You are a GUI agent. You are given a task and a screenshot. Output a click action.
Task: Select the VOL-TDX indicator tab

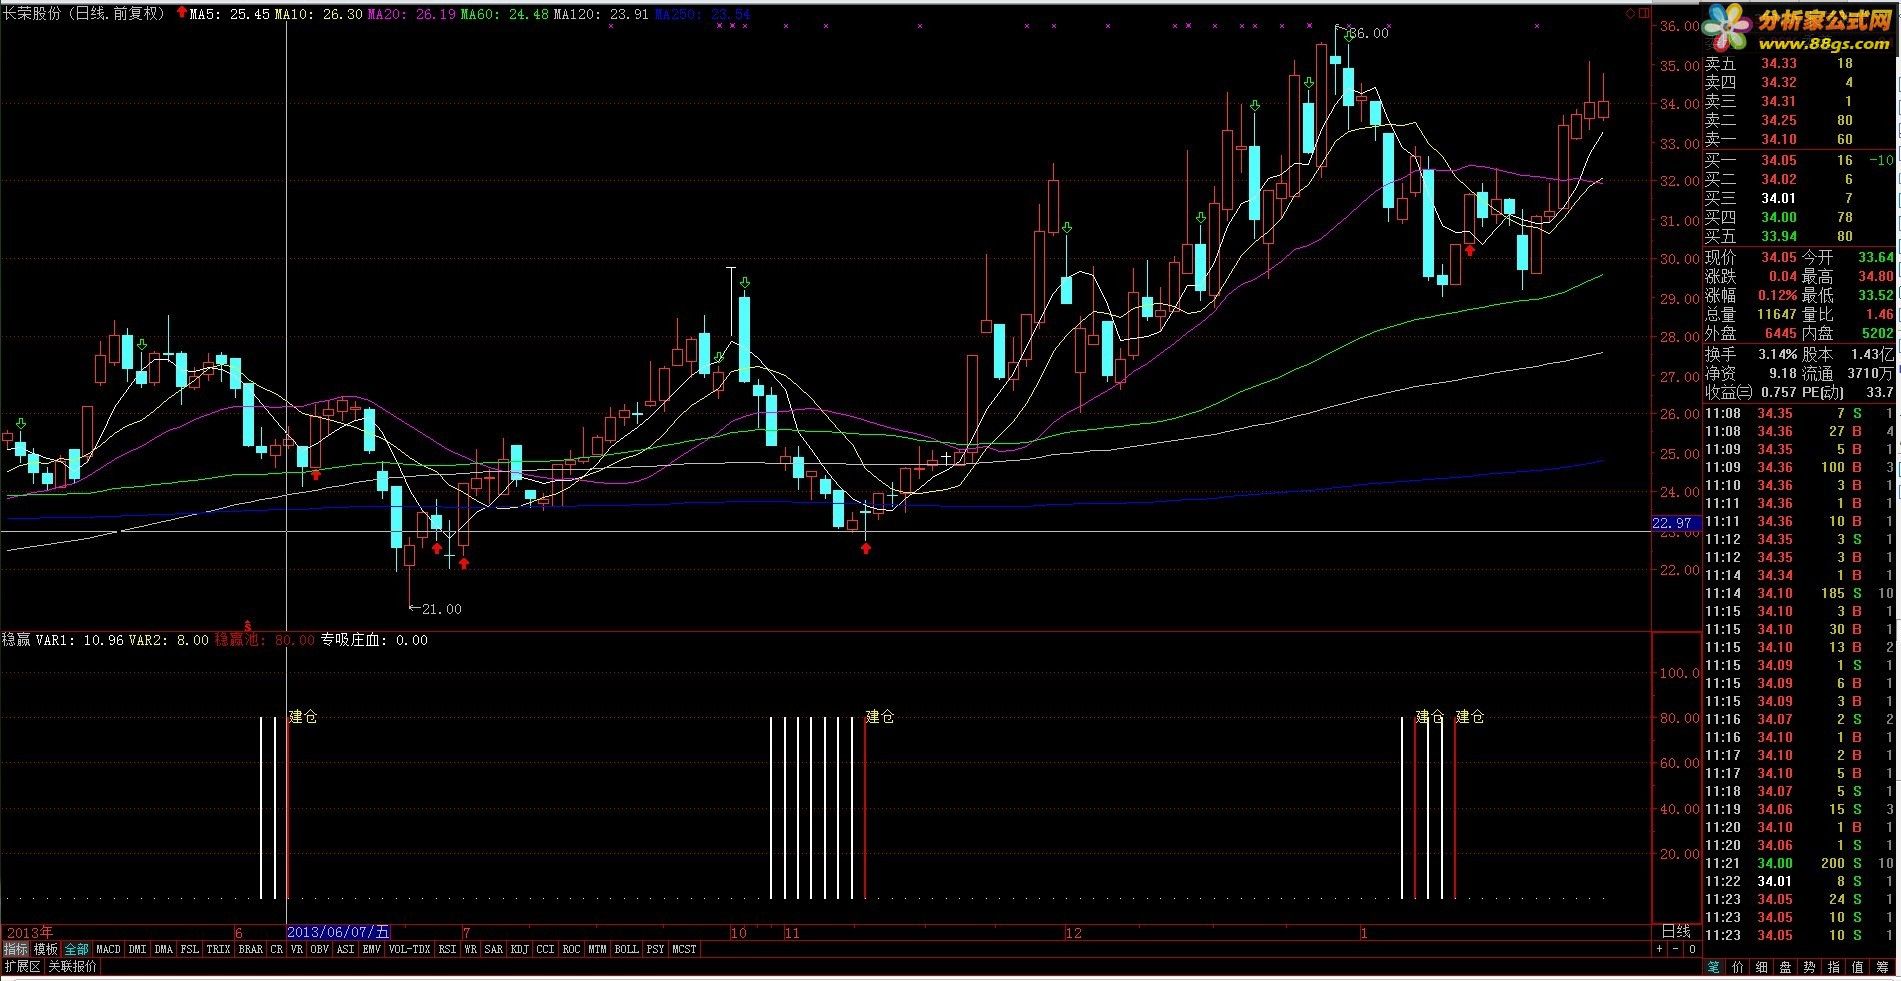410,949
